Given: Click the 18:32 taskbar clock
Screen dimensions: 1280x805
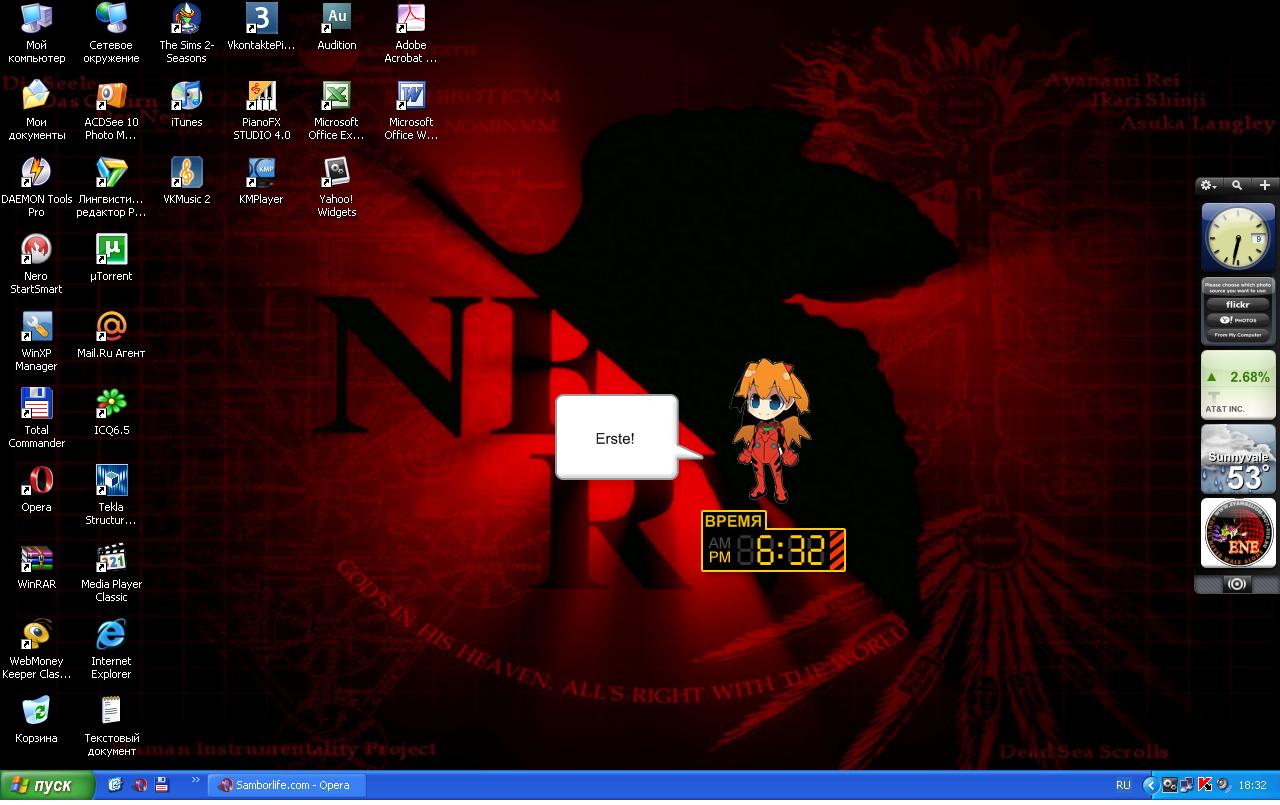Looking at the screenshot, I should [1252, 785].
